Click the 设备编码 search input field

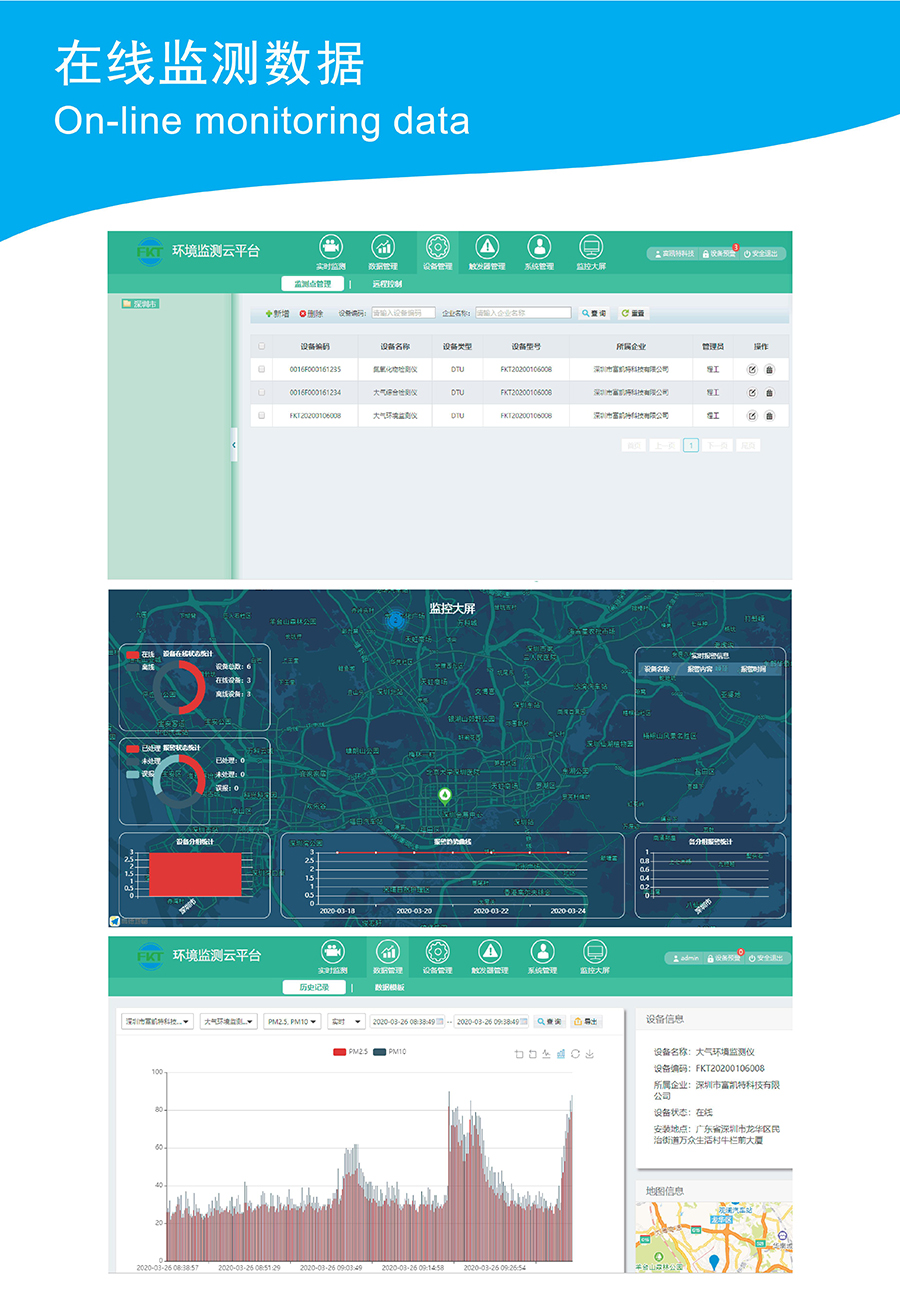[403, 313]
